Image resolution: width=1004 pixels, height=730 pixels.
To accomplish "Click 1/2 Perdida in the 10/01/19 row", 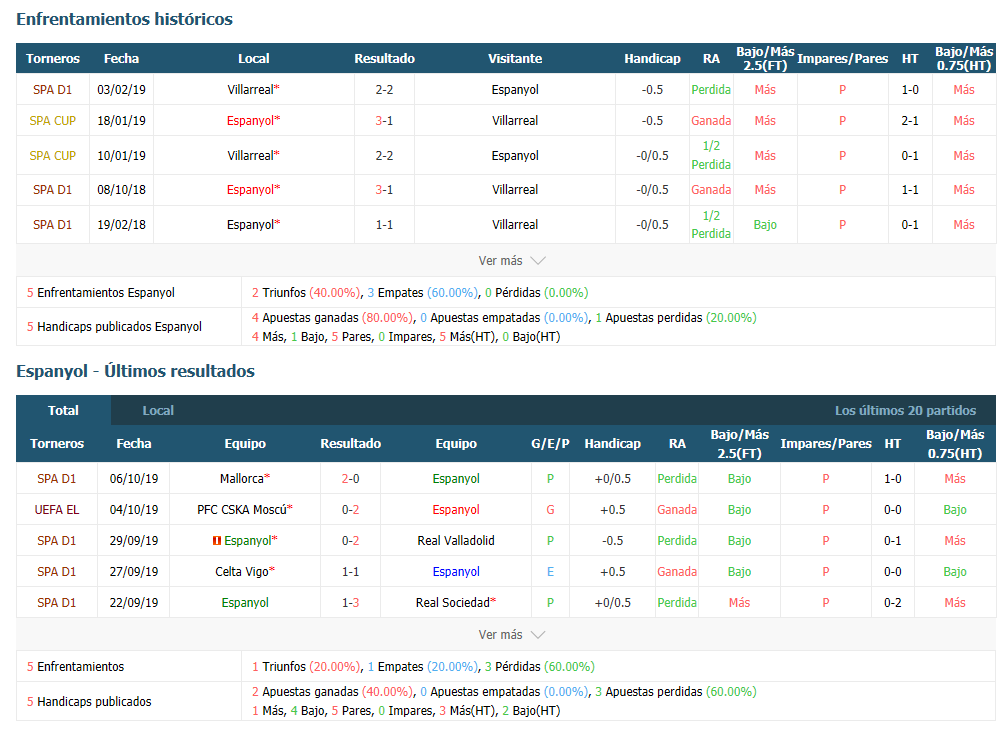I will pyautogui.click(x=711, y=155).
